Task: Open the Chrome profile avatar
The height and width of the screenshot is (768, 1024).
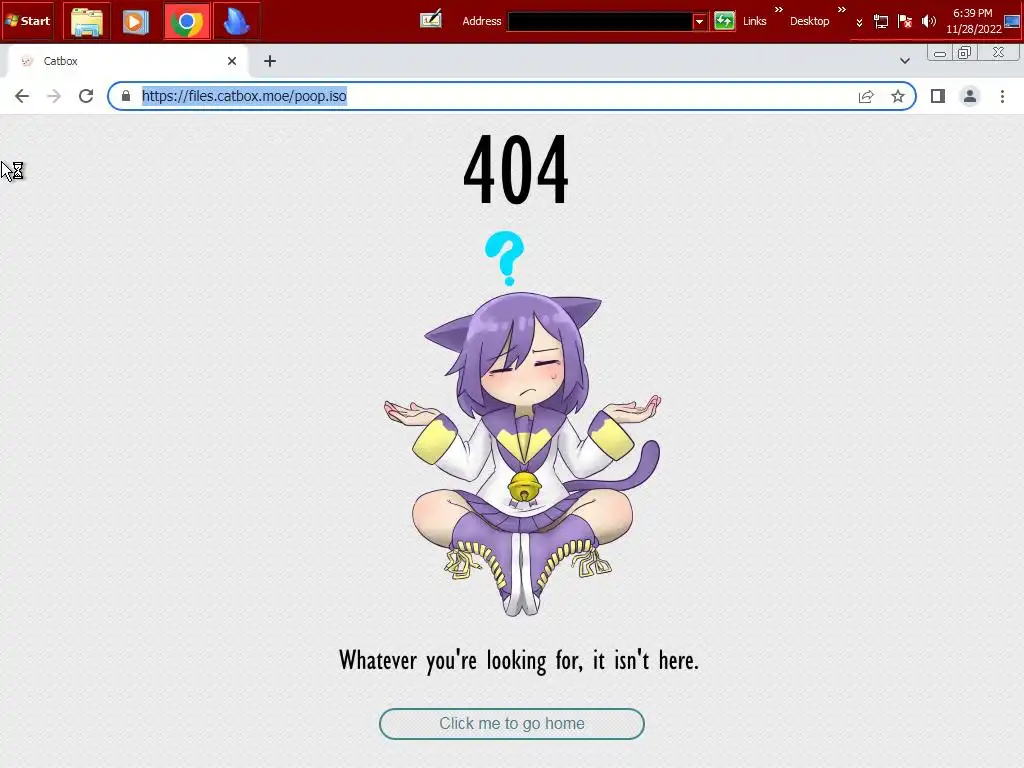Action: click(970, 96)
